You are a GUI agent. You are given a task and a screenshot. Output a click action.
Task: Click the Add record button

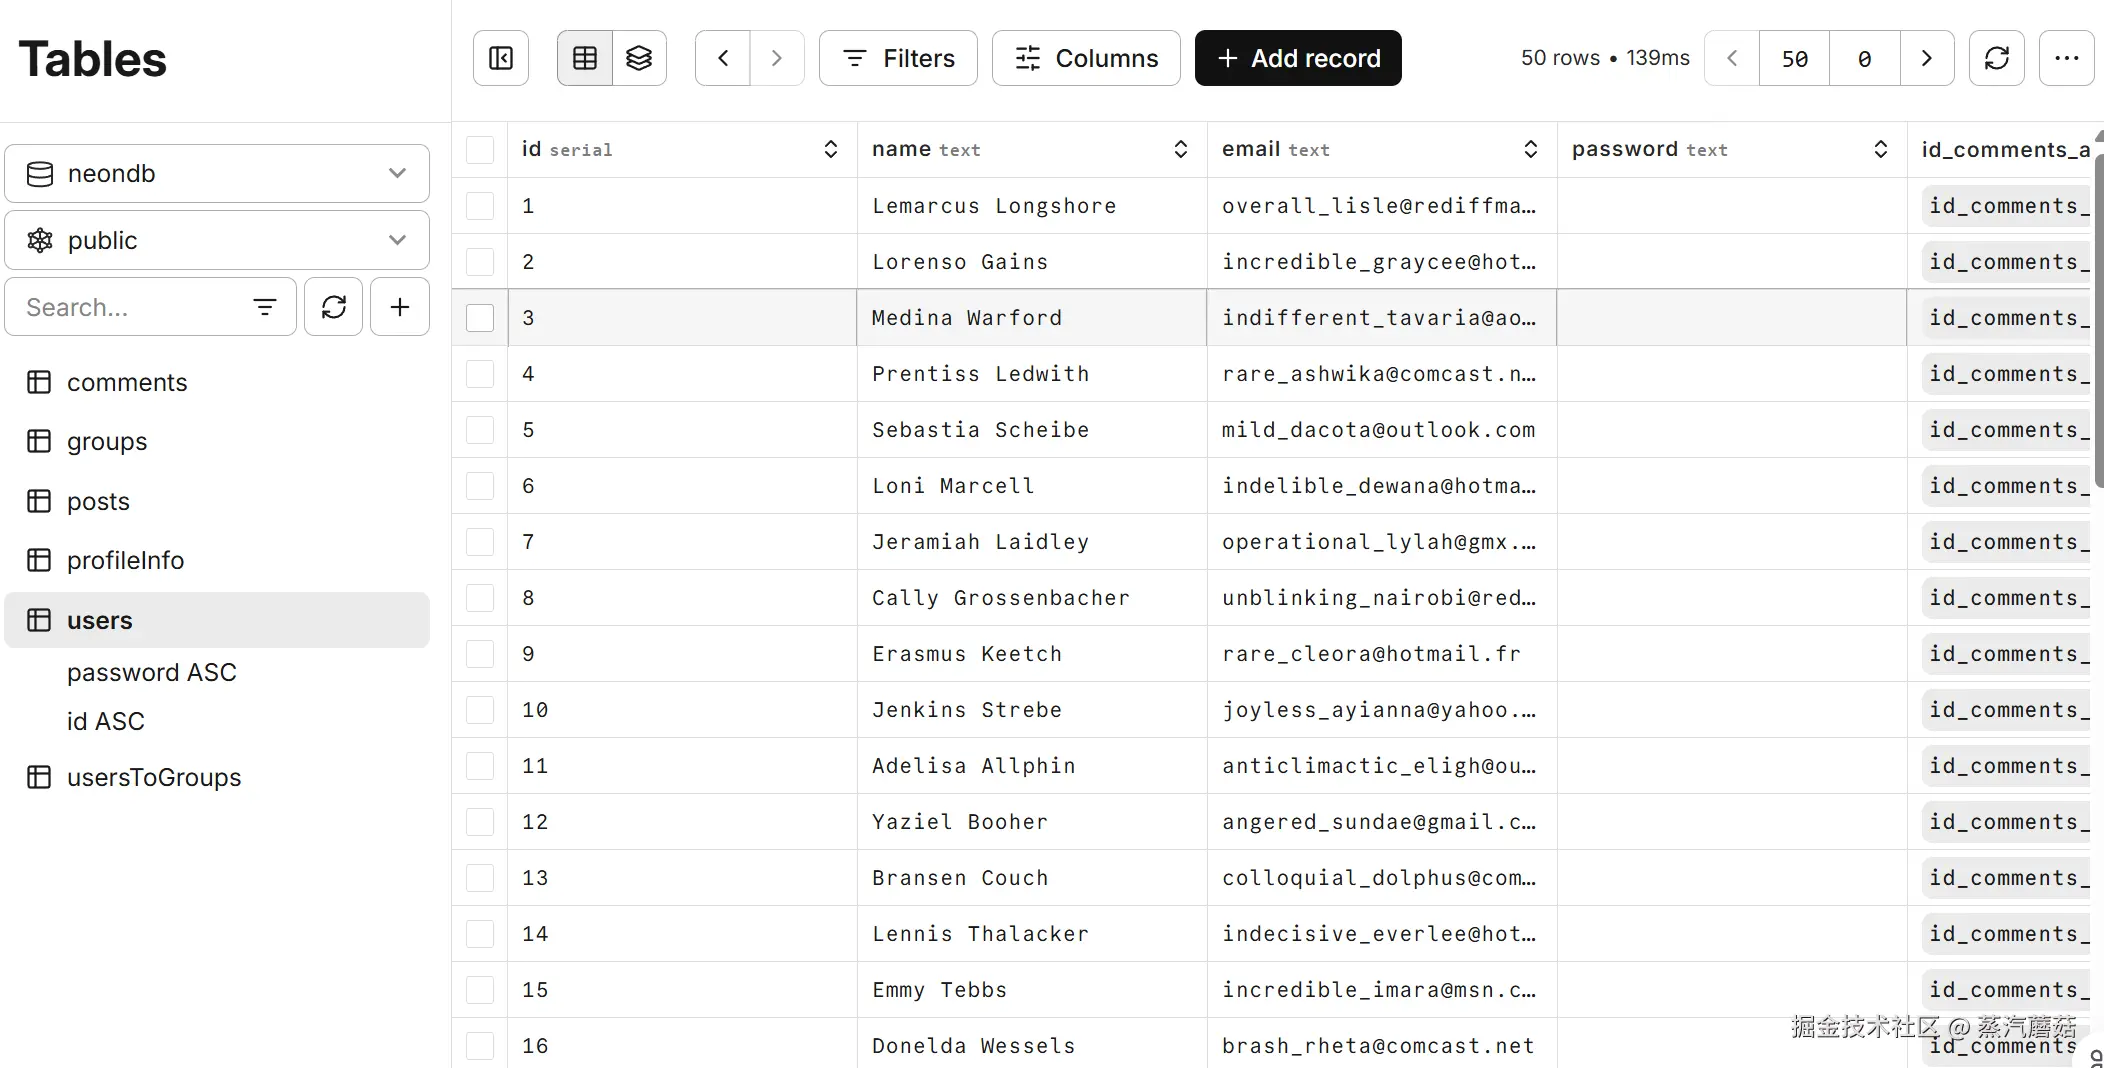(x=1298, y=58)
